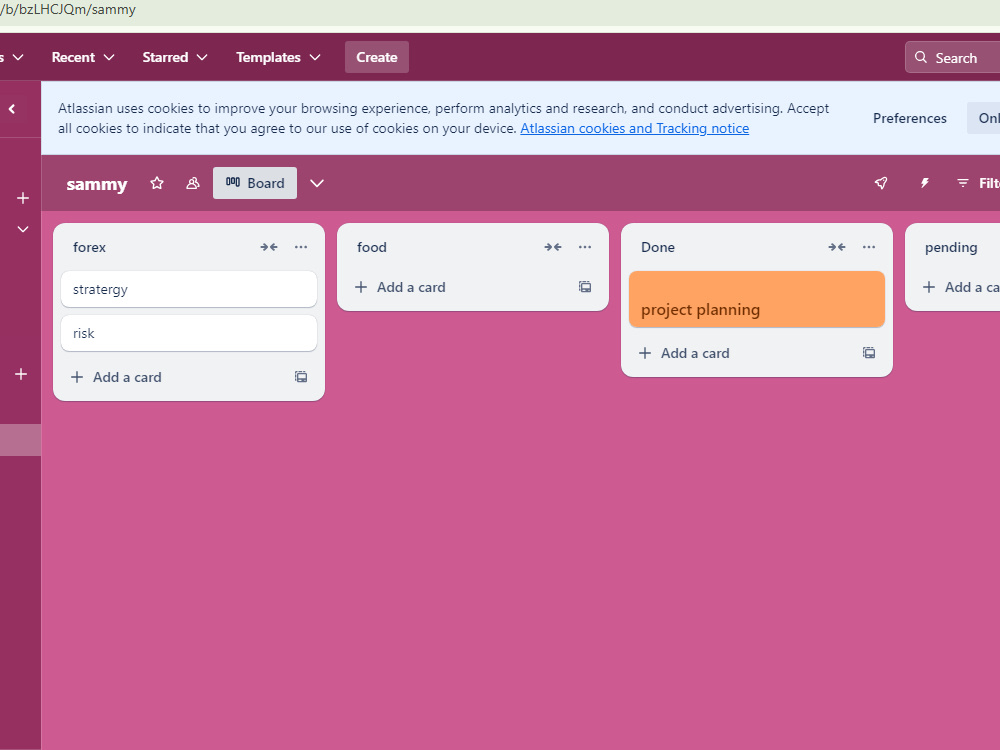Open cookie Preferences
Viewport: 1000px width, 750px height.
(x=909, y=118)
